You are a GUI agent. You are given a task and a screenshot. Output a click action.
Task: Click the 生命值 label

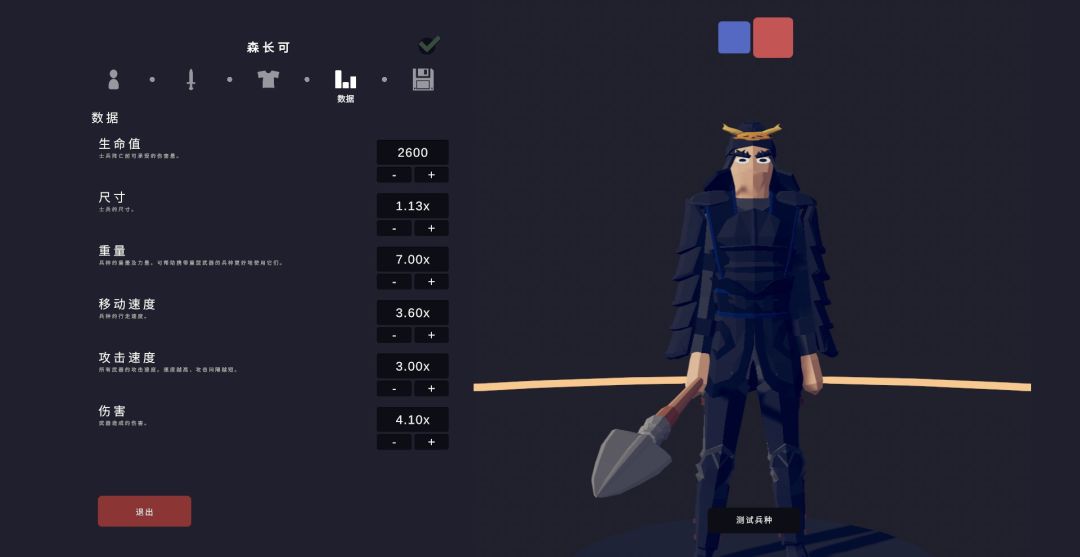pos(120,143)
